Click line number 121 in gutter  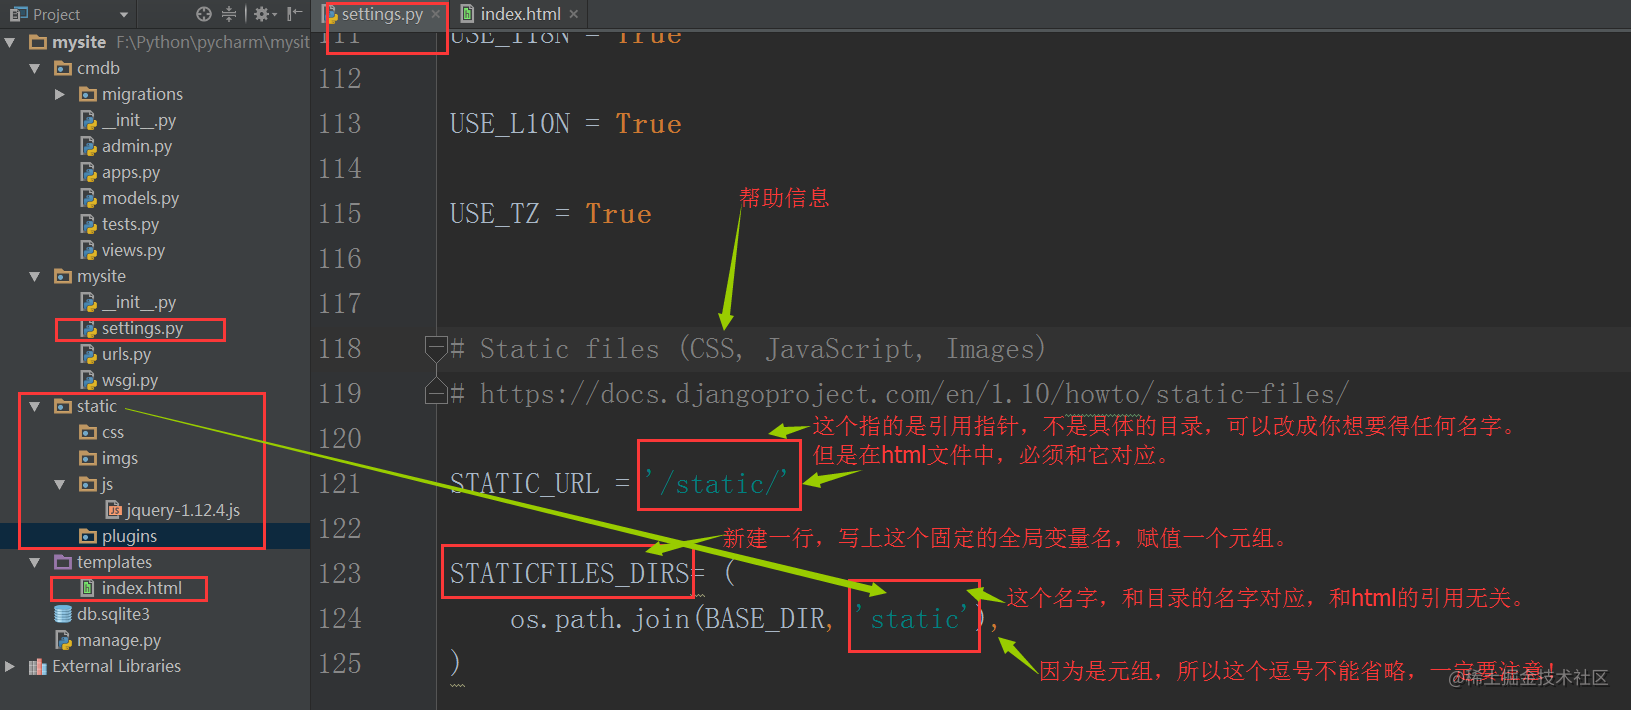pos(340,484)
